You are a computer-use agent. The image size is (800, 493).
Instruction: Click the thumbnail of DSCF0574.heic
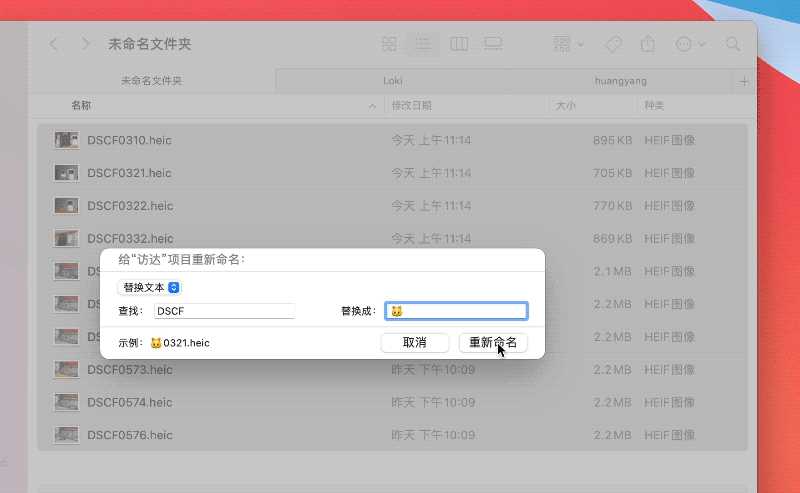[x=67, y=402]
